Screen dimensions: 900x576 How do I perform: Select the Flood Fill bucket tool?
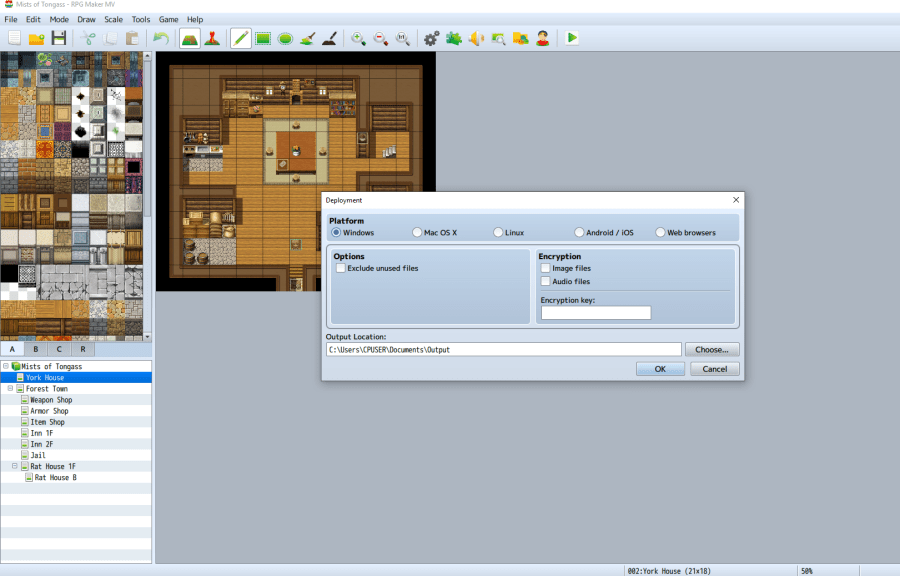(308, 38)
